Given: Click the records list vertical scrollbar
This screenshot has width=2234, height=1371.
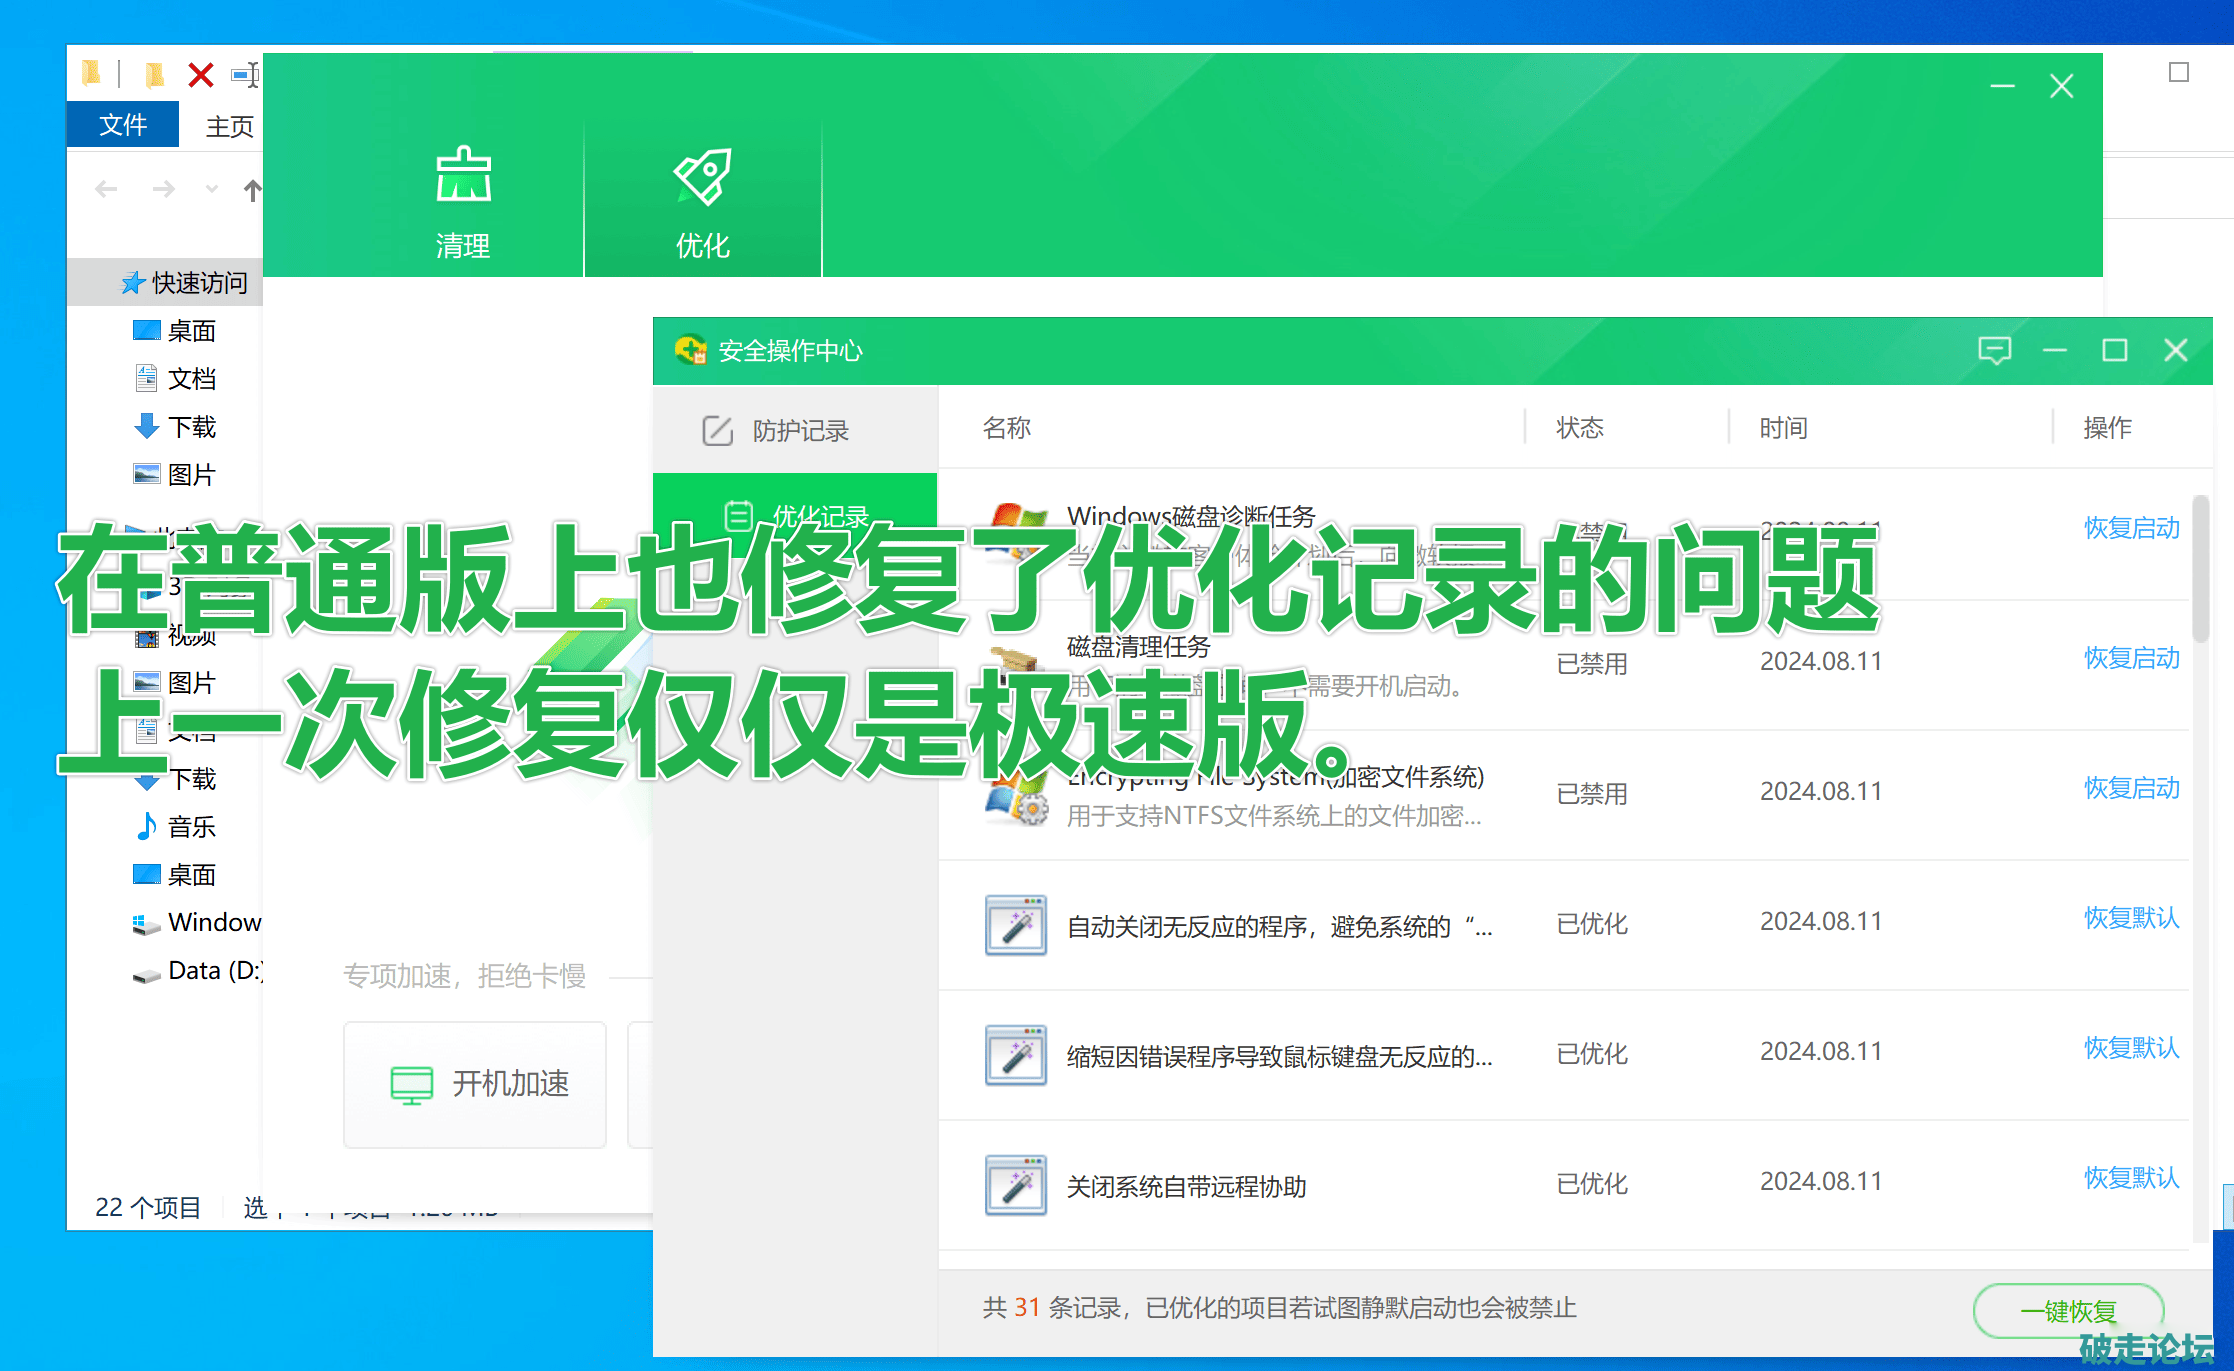Looking at the screenshot, I should tap(2199, 570).
